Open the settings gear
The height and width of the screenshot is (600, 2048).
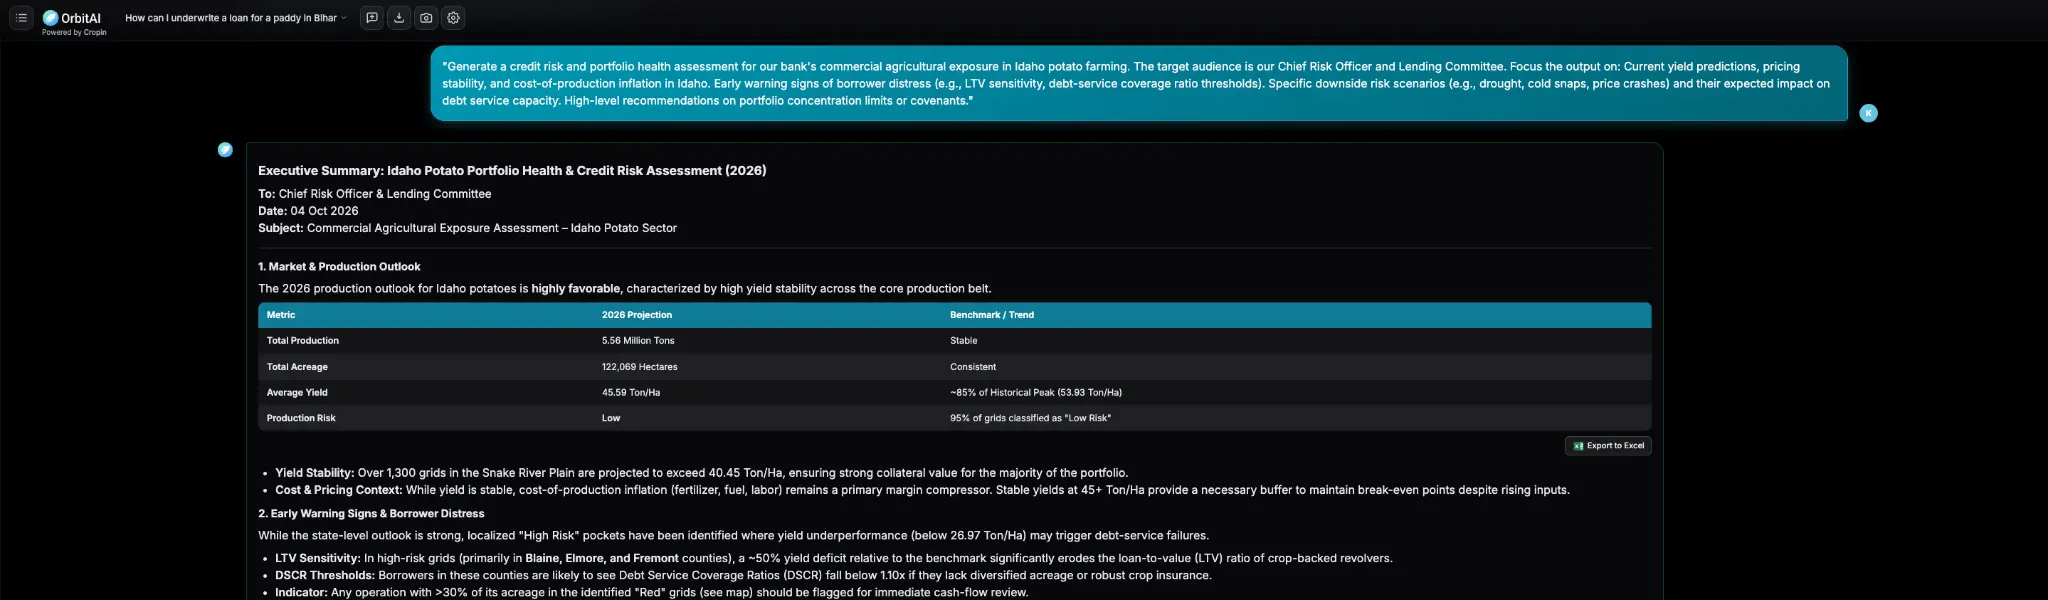pos(453,18)
